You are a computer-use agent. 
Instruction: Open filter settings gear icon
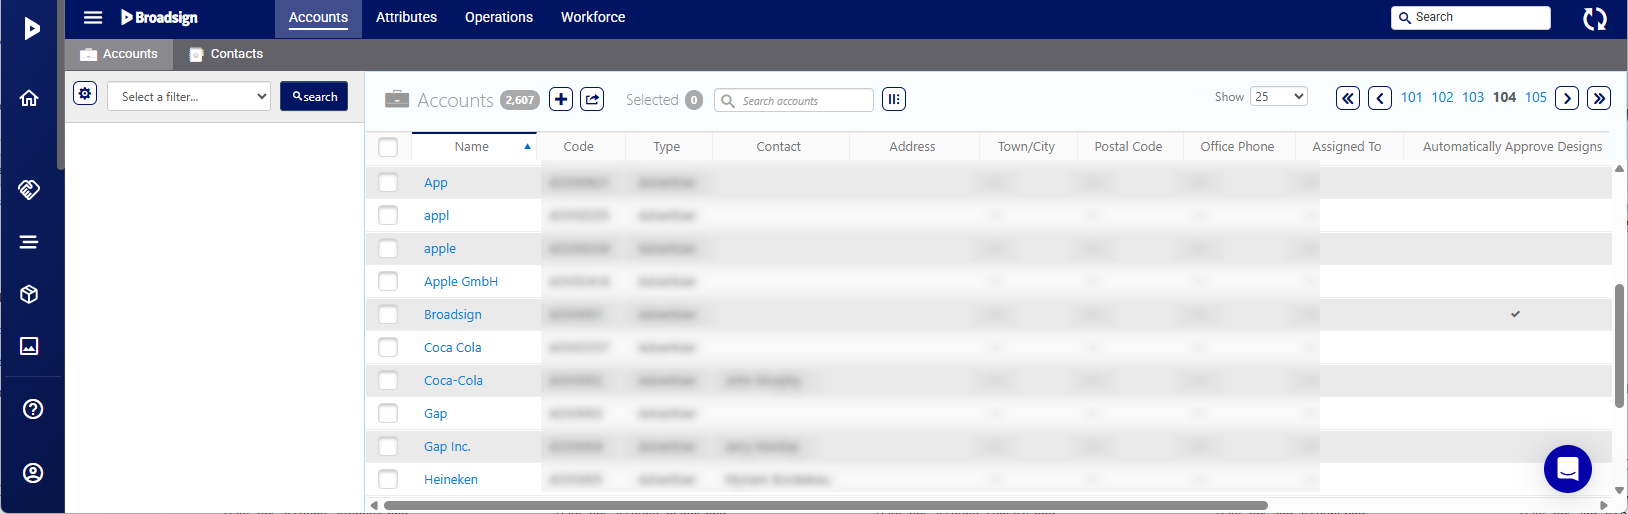pyautogui.click(x=85, y=94)
